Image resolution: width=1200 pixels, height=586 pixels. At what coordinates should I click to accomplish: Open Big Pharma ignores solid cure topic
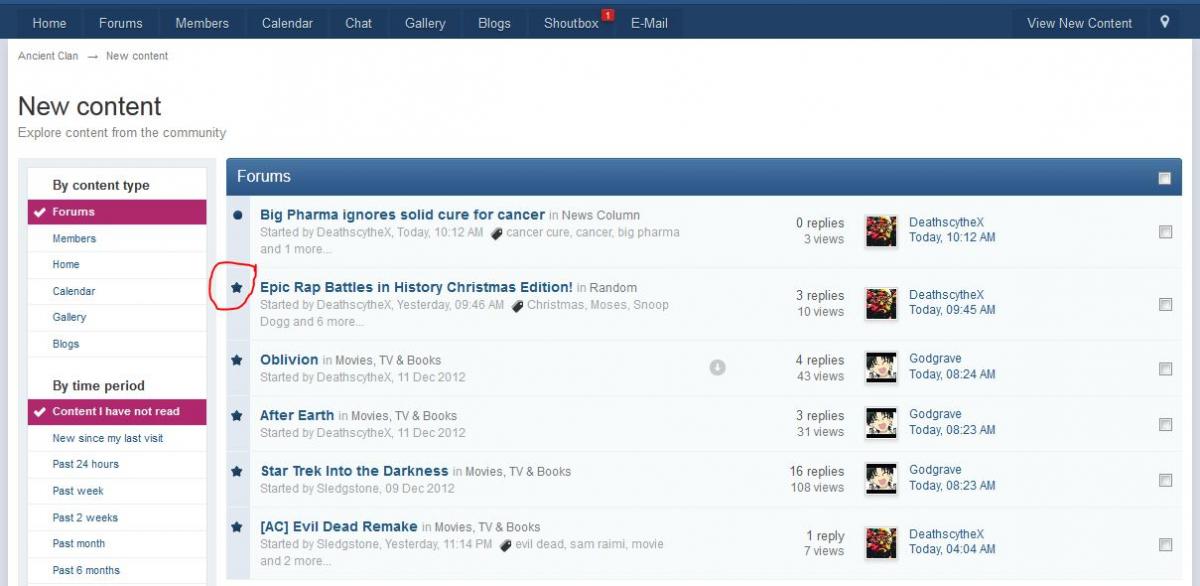tap(402, 214)
